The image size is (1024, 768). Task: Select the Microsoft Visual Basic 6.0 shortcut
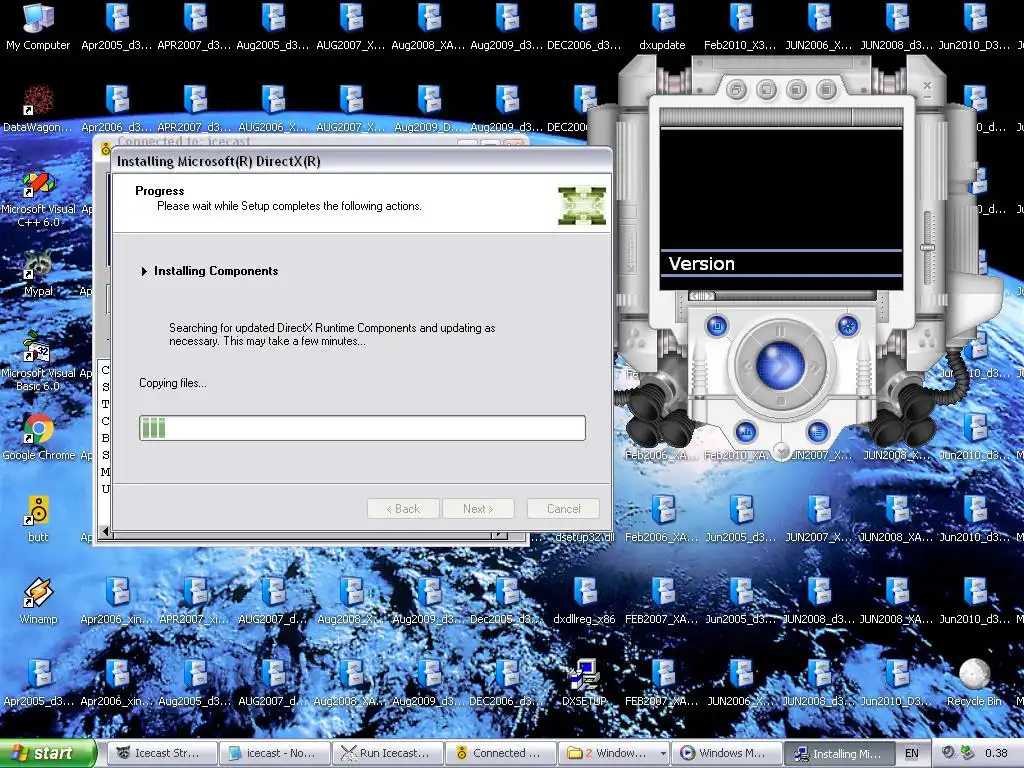pyautogui.click(x=38, y=361)
